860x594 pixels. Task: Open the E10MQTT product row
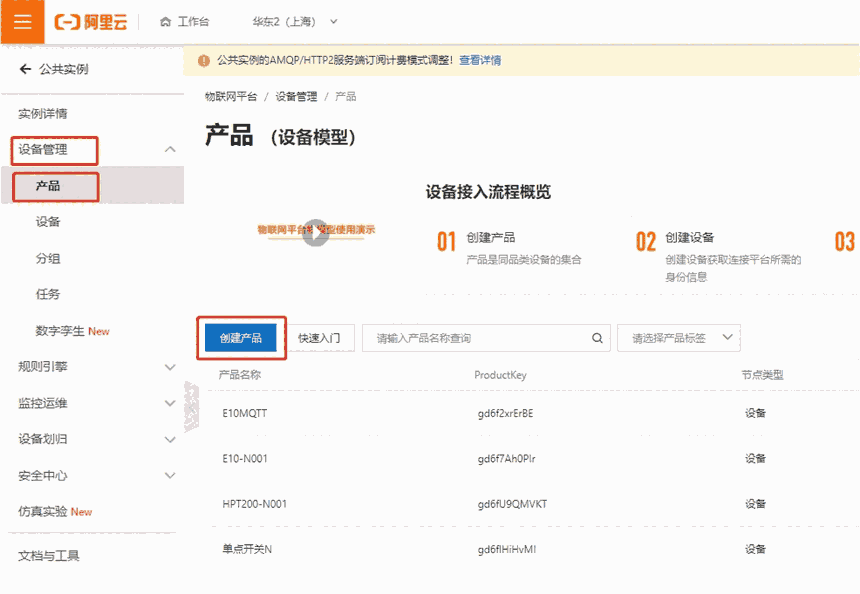tap(245, 413)
